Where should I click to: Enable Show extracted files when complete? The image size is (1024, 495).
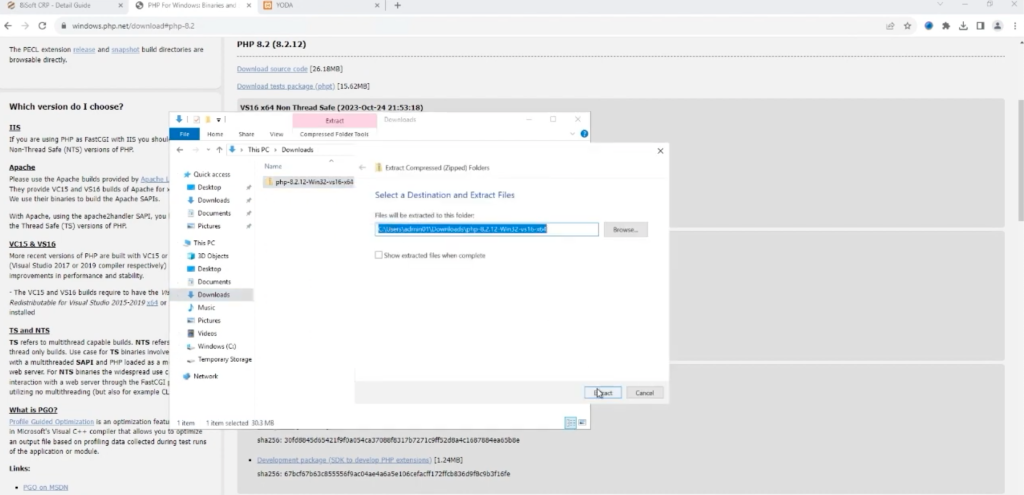tap(378, 255)
